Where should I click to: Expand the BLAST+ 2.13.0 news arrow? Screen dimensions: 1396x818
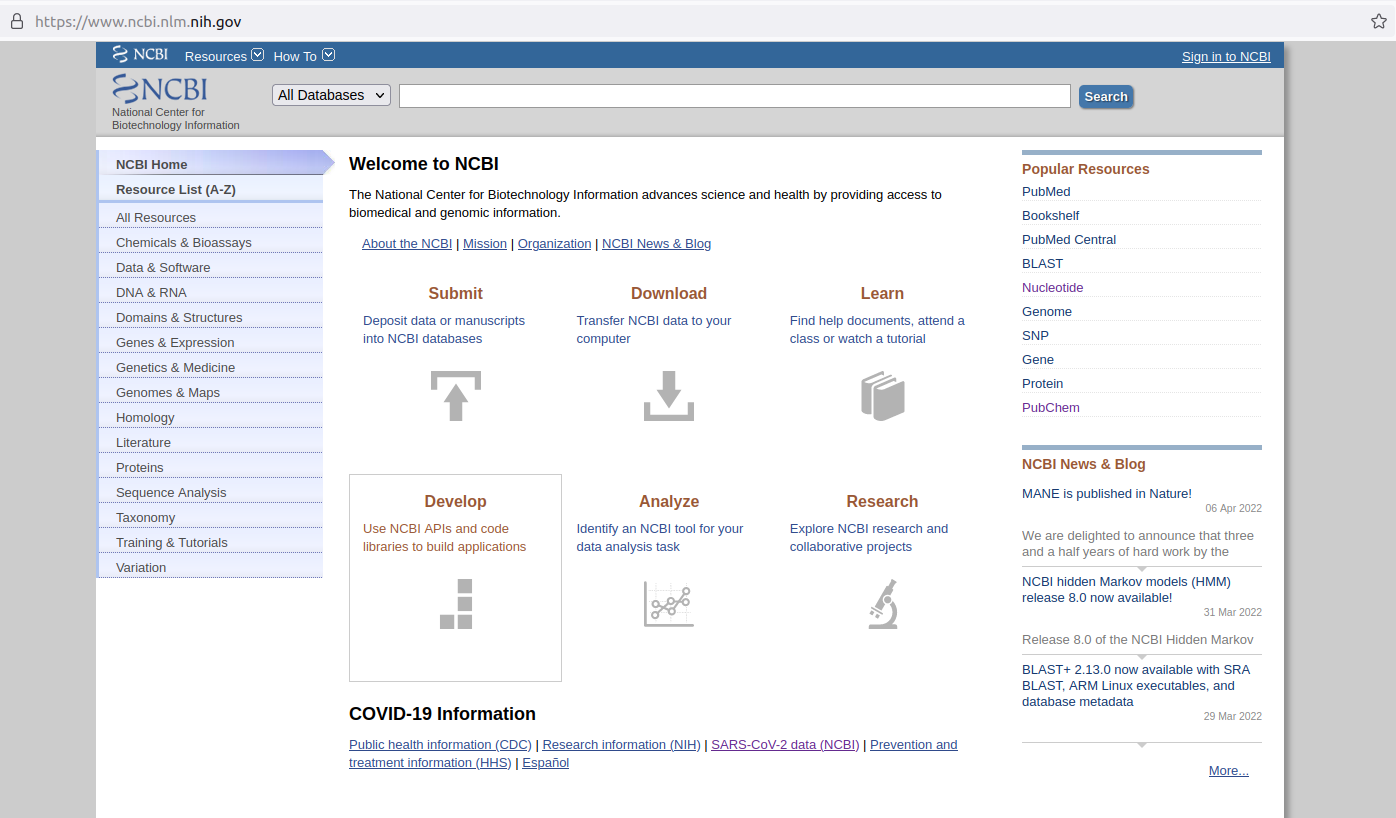1142,744
